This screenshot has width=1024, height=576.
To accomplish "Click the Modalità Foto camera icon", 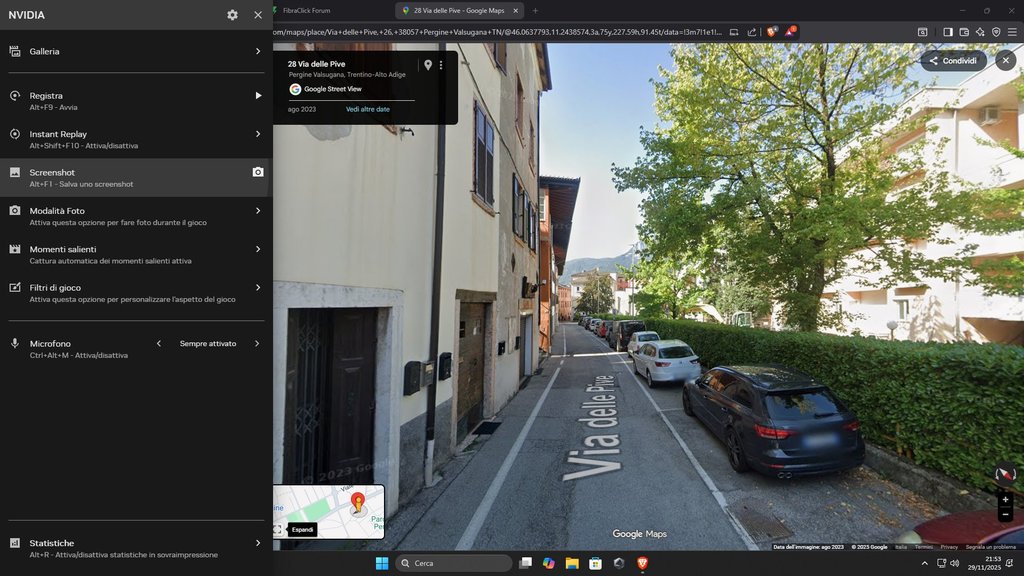I will (x=14, y=210).
